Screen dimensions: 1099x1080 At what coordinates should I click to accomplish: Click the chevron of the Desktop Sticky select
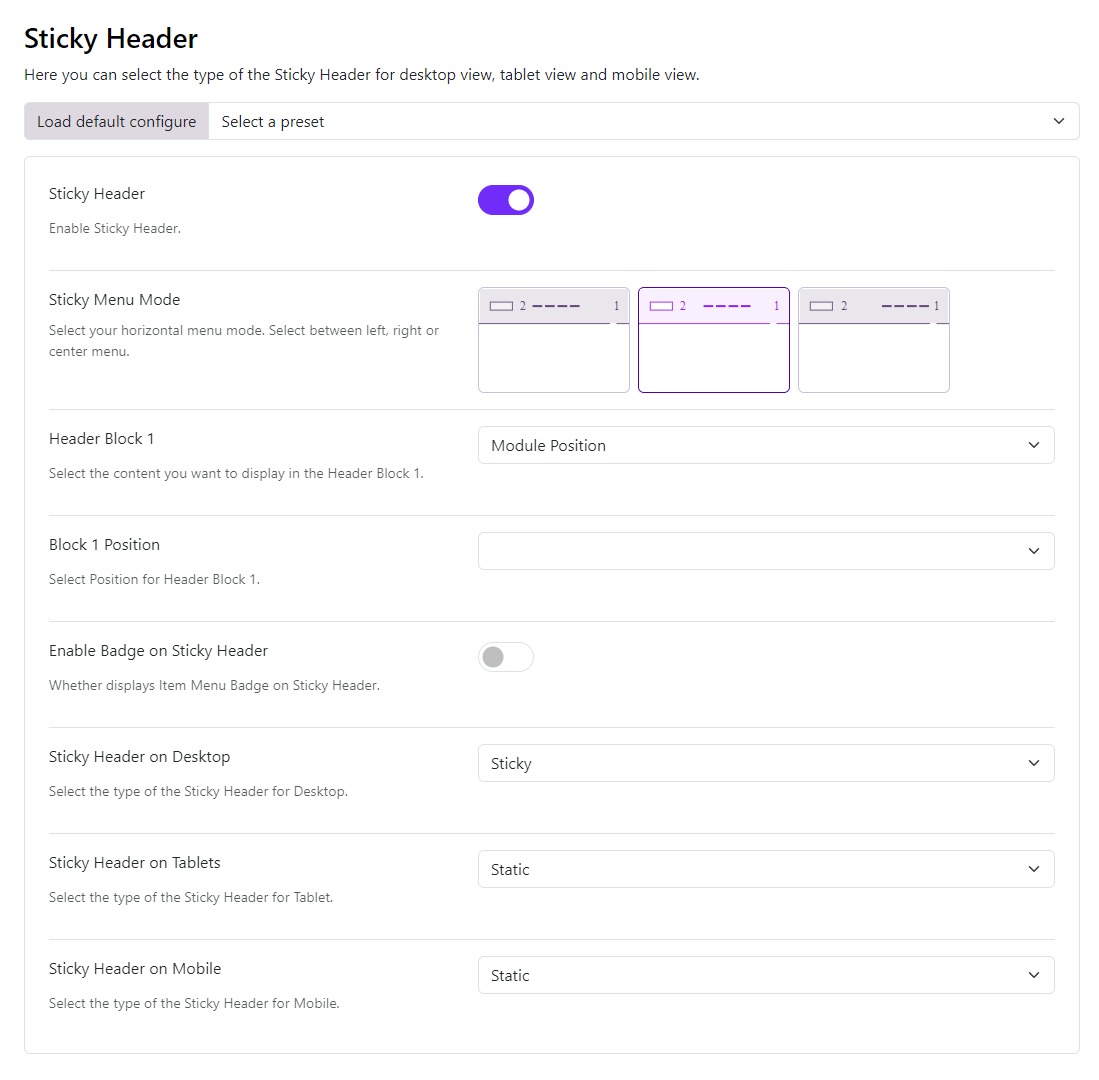pyautogui.click(x=1034, y=763)
